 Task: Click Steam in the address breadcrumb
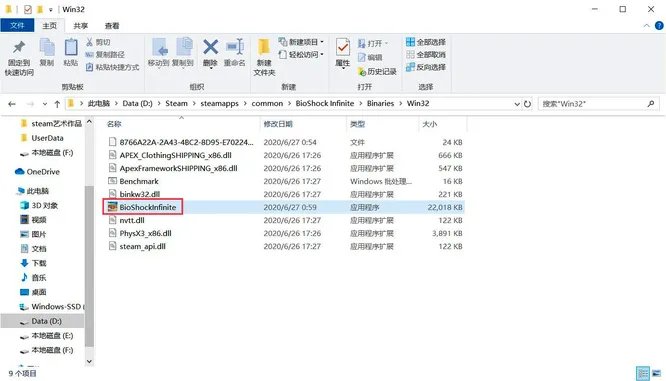(x=176, y=103)
